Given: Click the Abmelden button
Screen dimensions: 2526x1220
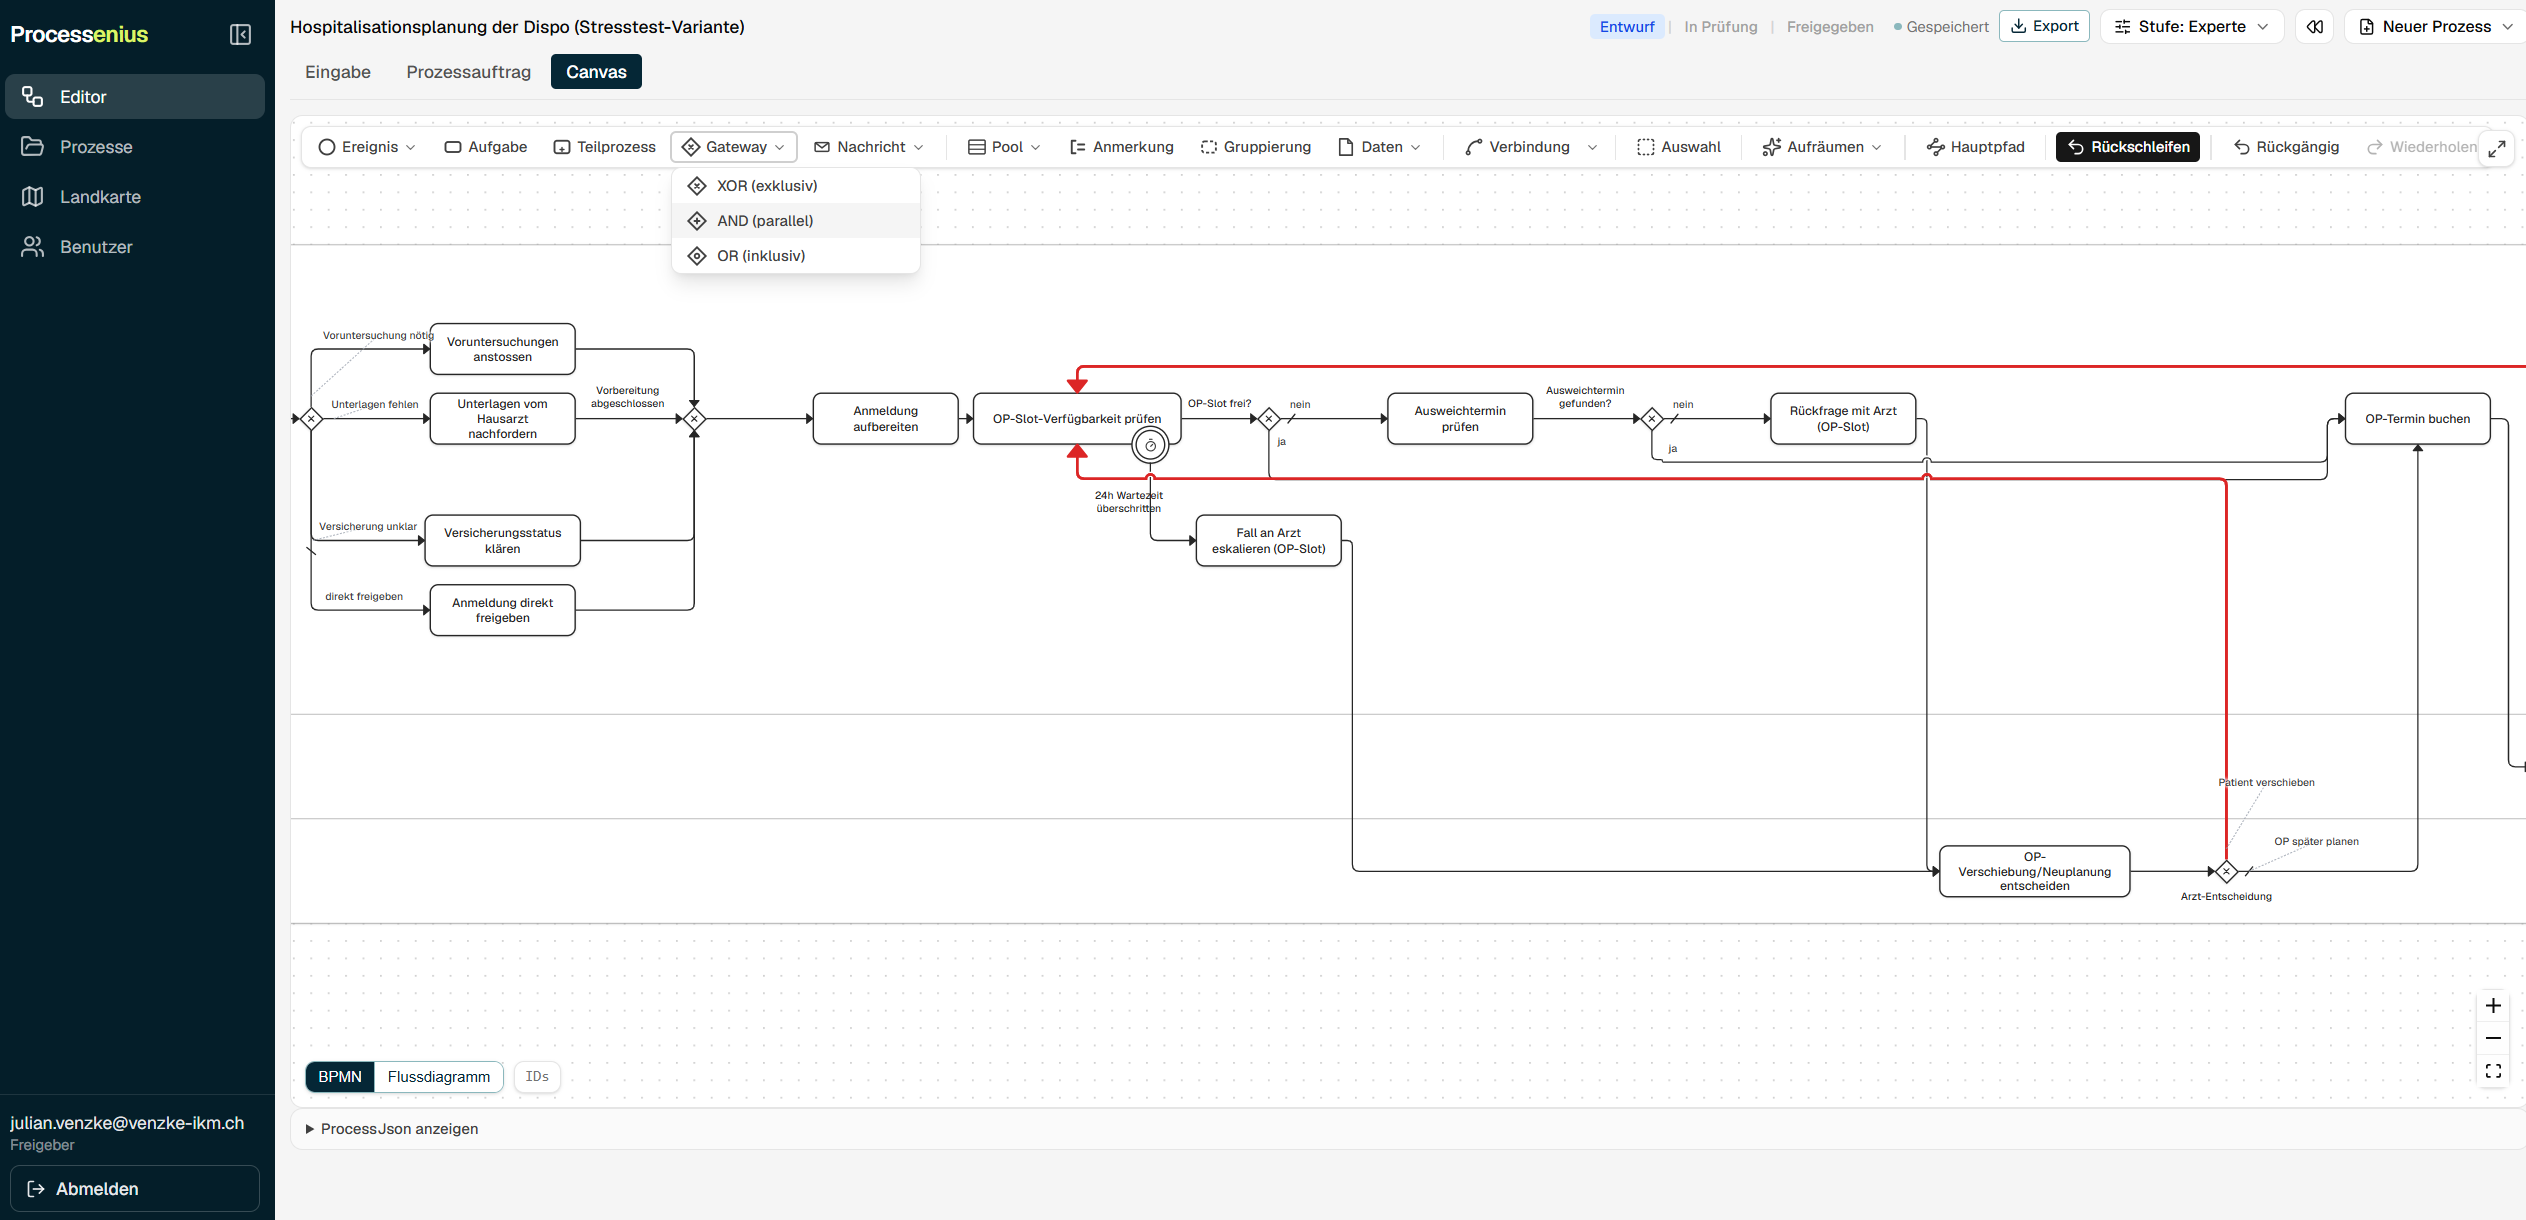Looking at the screenshot, I should [135, 1189].
